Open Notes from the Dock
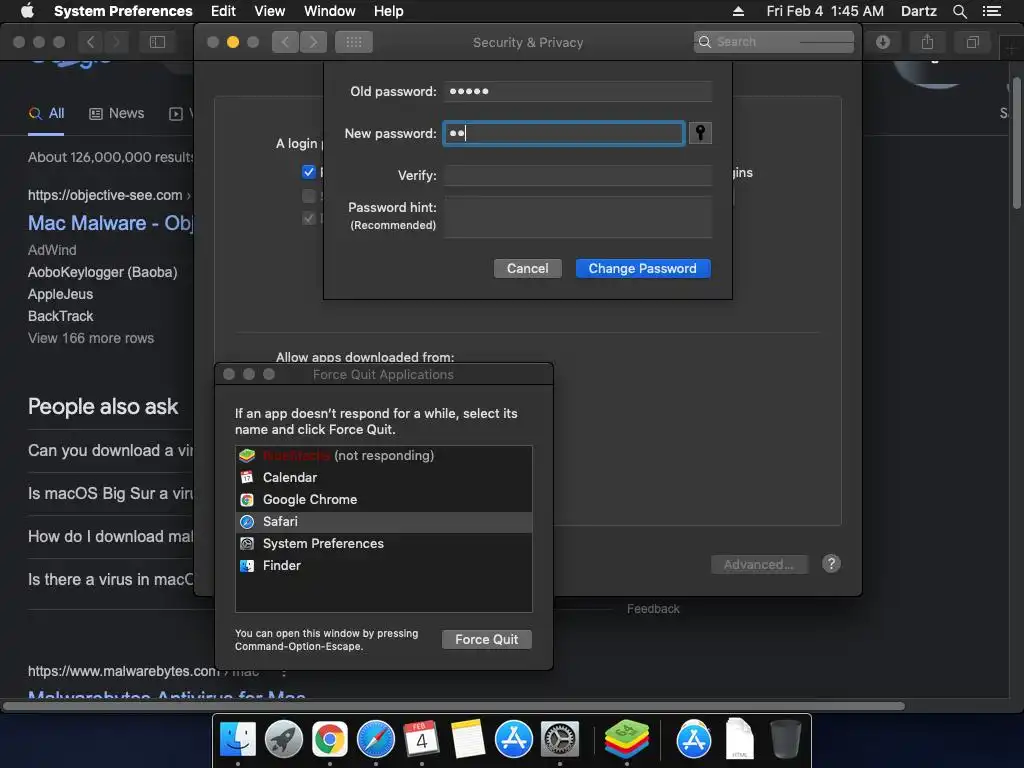Screen dimensions: 1024x768 (468, 739)
